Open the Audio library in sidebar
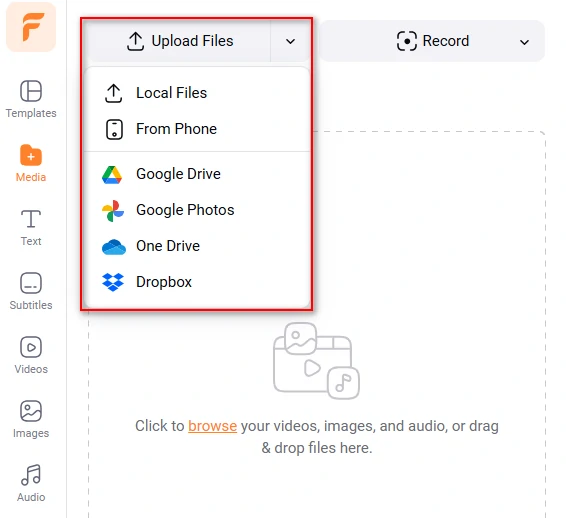566x518 pixels. tap(31, 483)
